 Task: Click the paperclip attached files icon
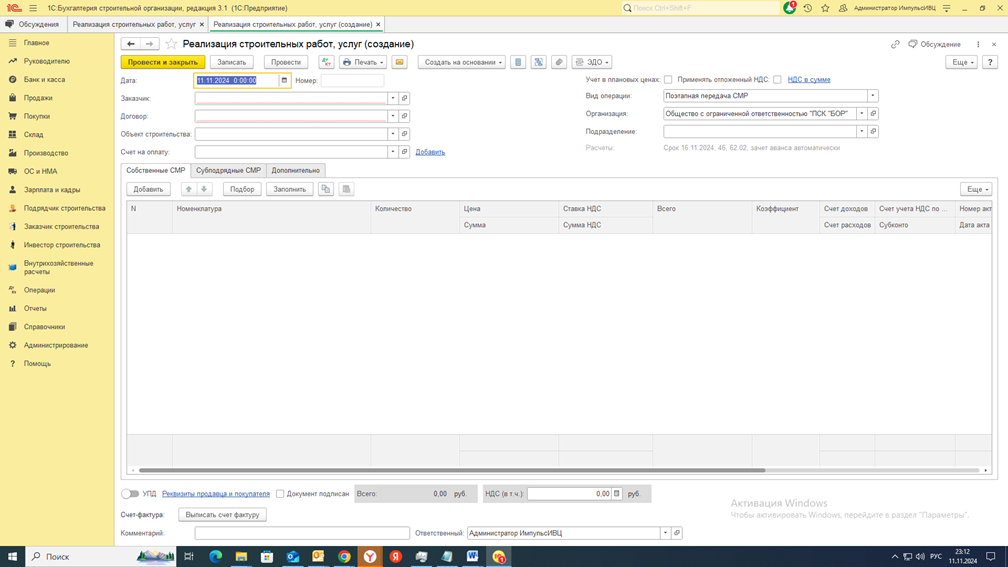pyautogui.click(x=559, y=62)
